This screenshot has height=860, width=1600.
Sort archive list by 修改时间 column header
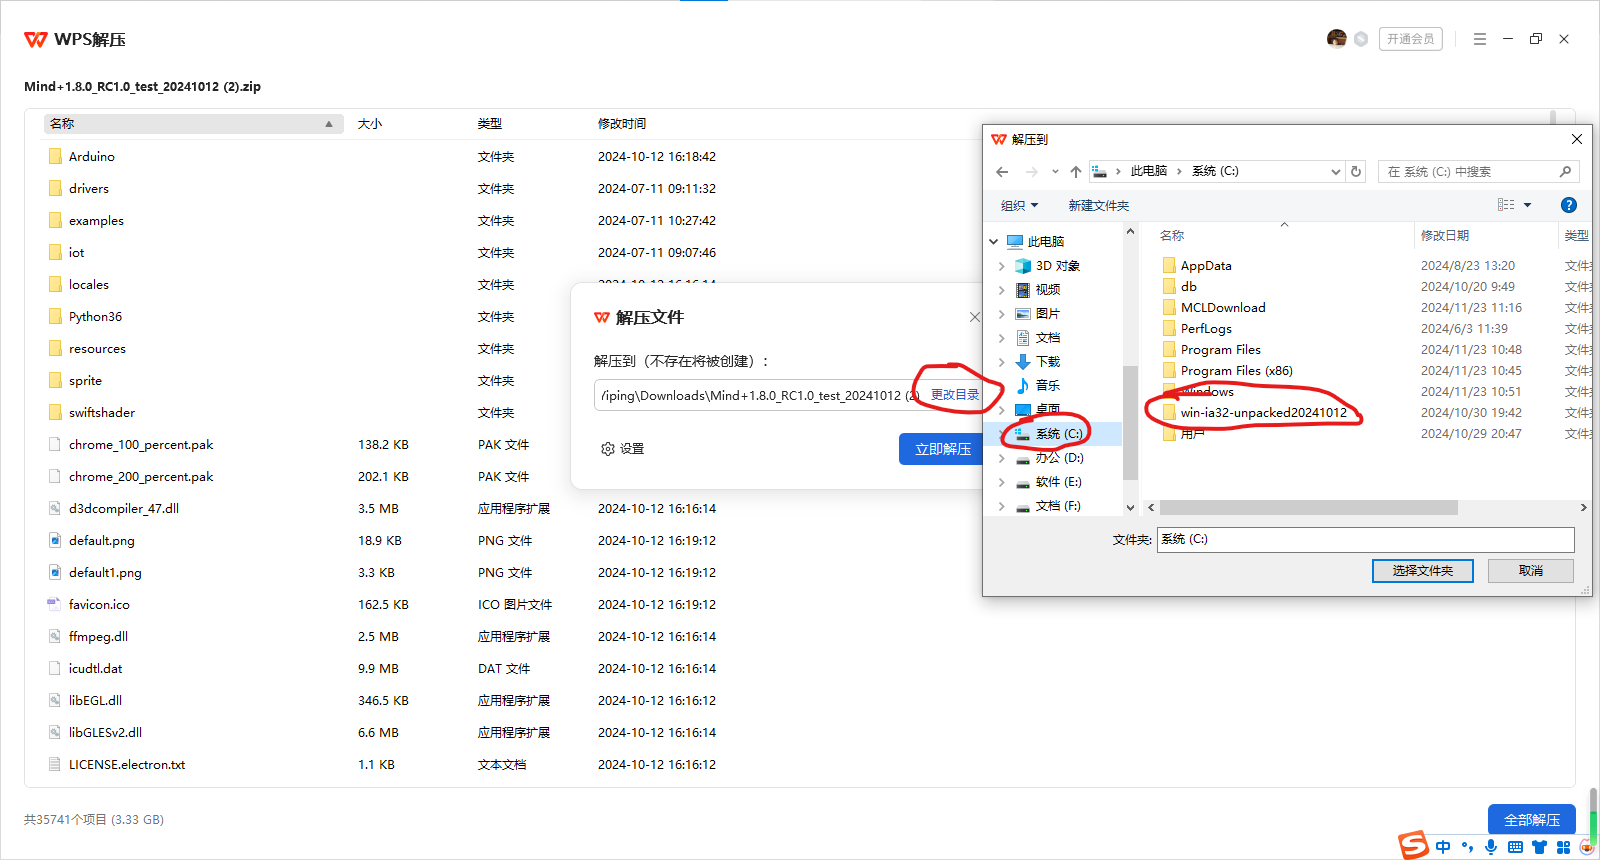(622, 124)
